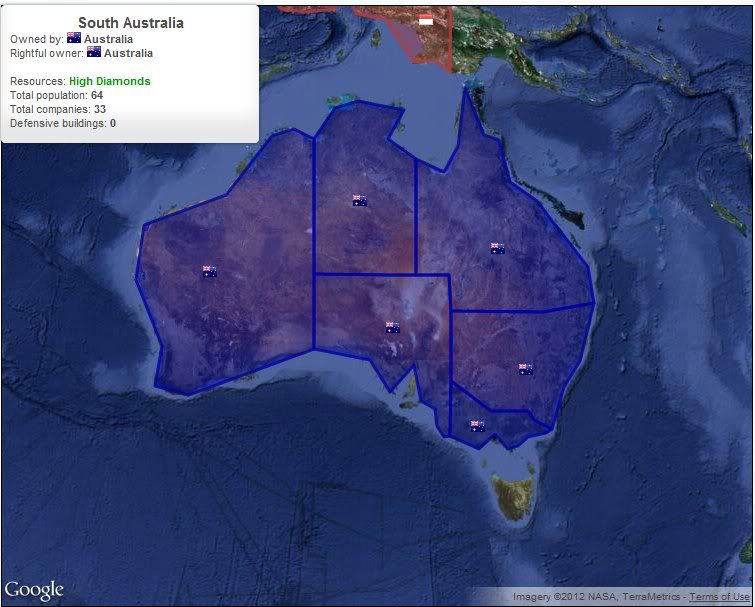This screenshot has height=607, width=755.
Task: Click 'Total companies: 33' line
Action: point(58,109)
